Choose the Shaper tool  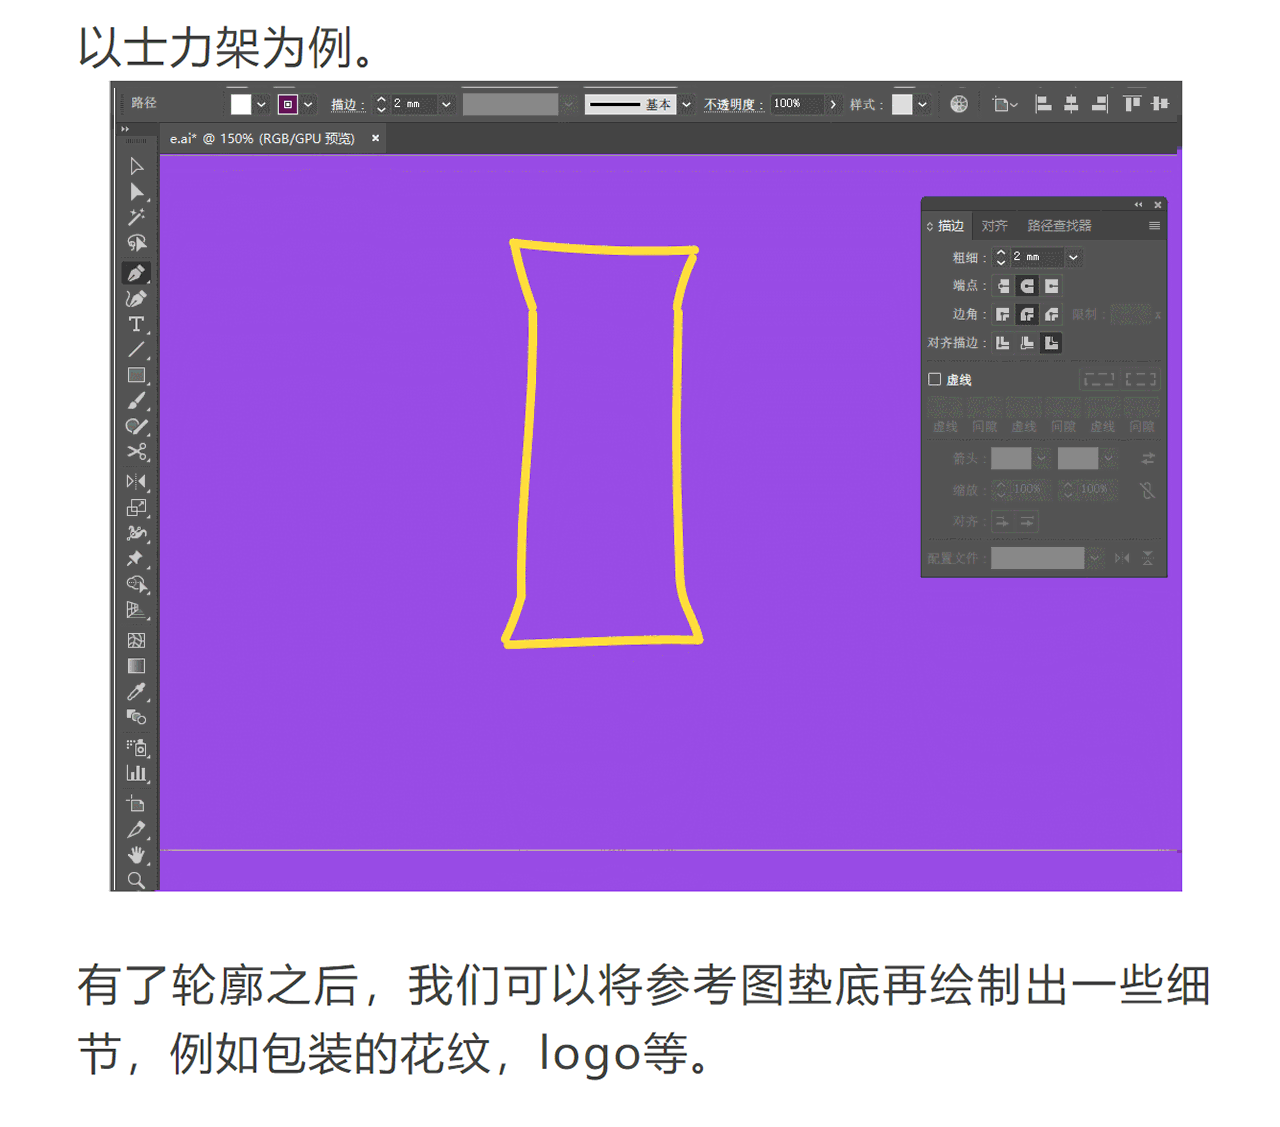pyautogui.click(x=137, y=427)
